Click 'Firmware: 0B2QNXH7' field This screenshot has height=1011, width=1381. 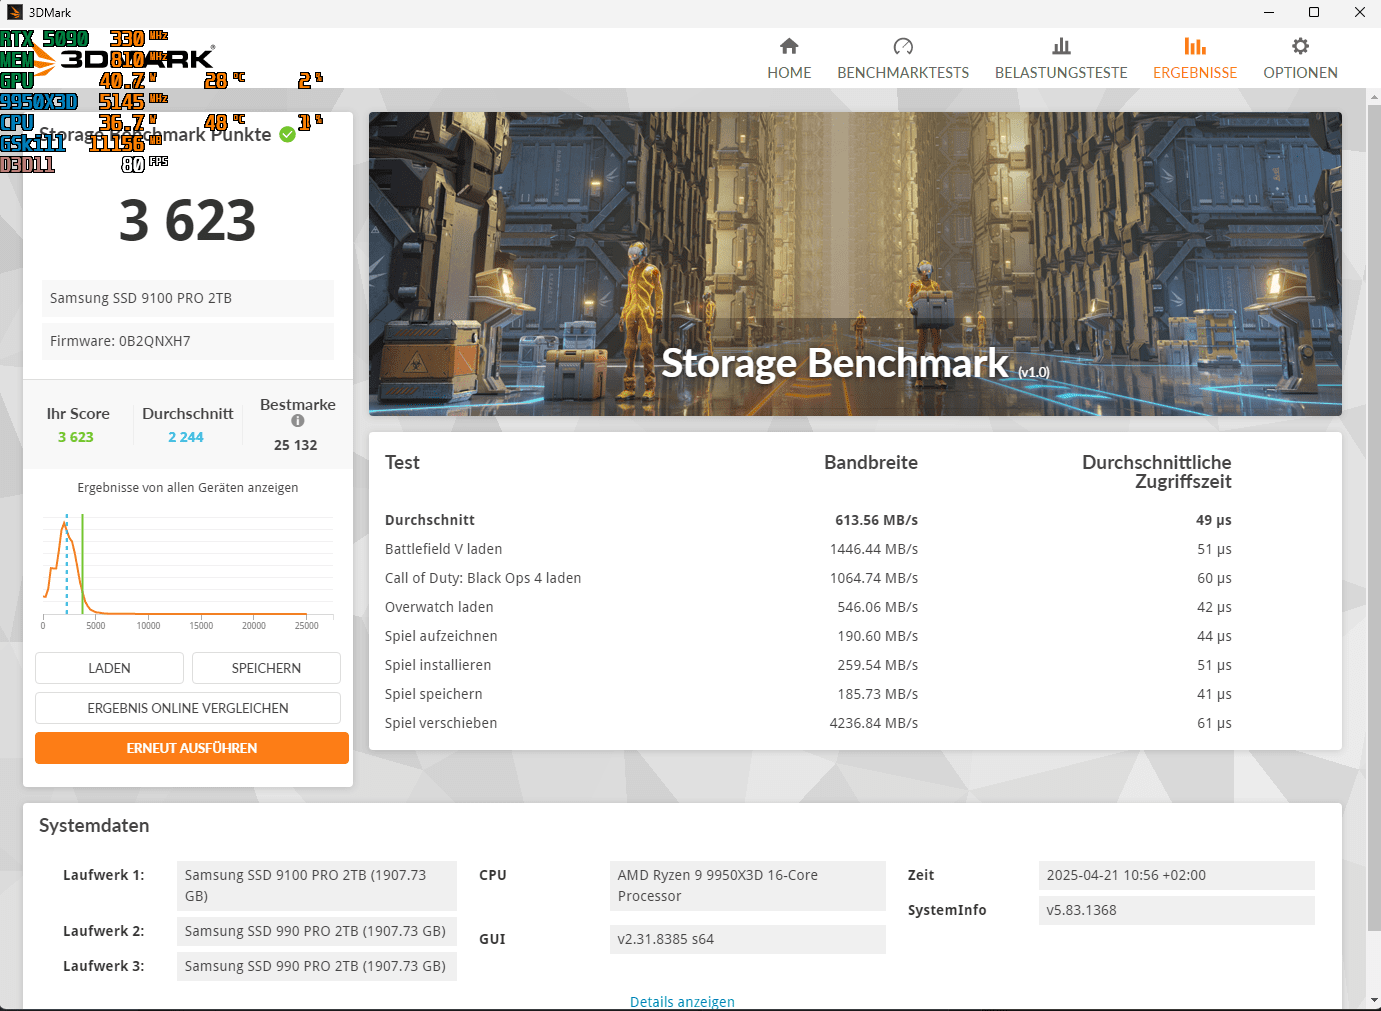click(188, 341)
